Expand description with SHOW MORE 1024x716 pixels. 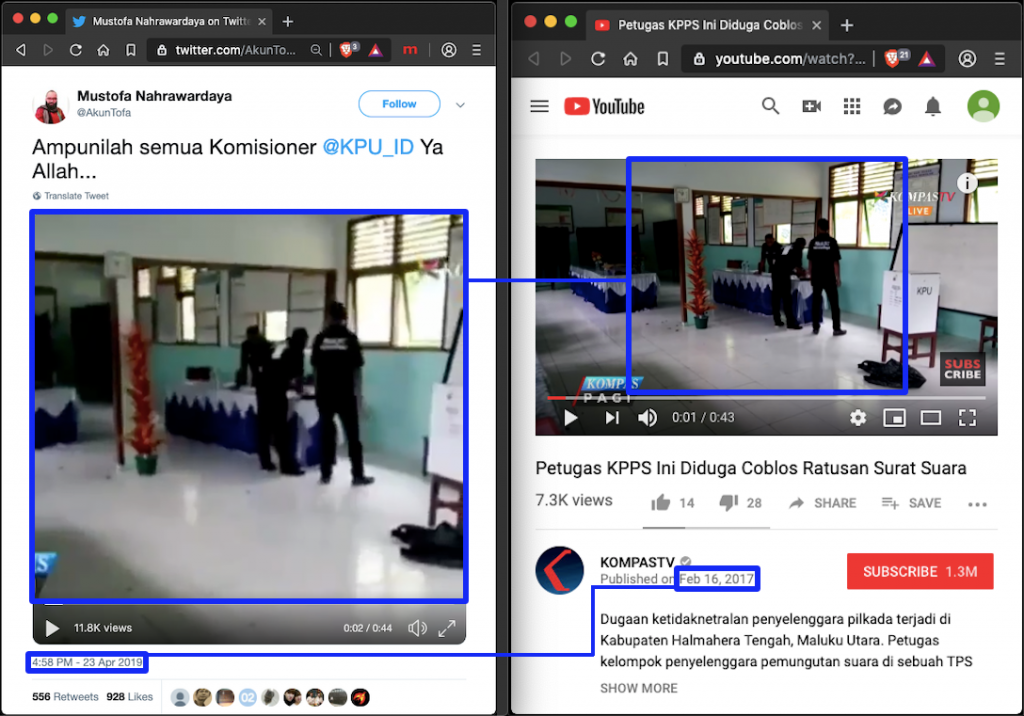coord(638,688)
